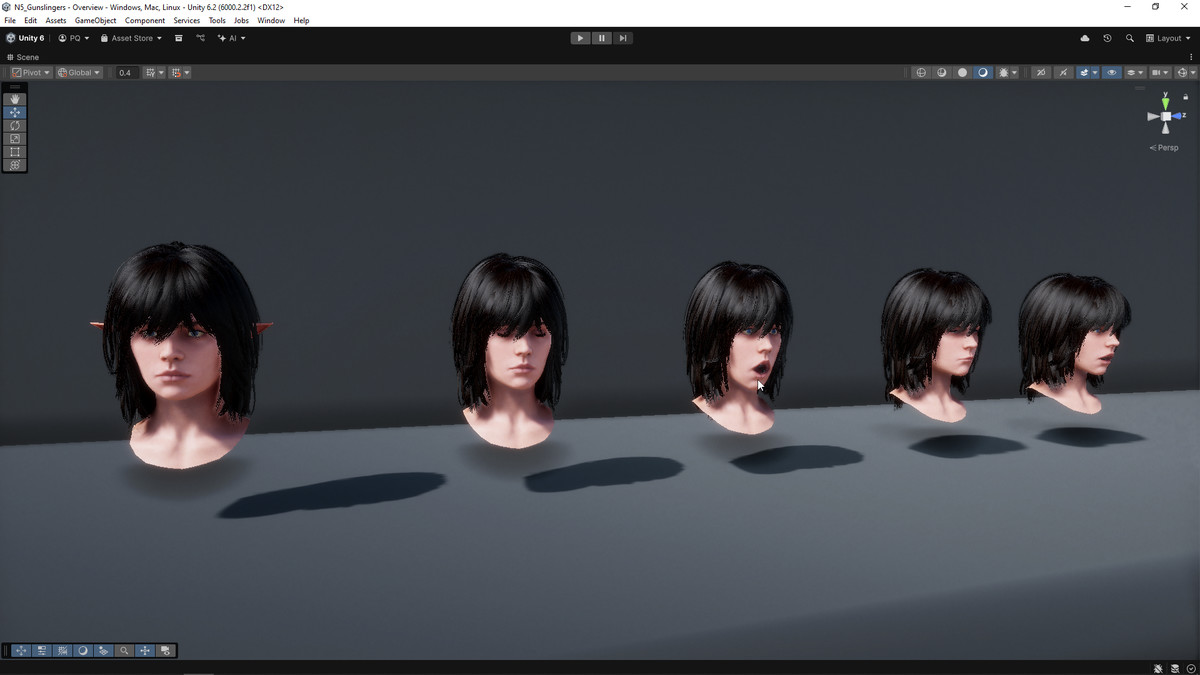Viewport: 1200px width, 675px height.
Task: Open the undo history icon
Action: pyautogui.click(x=1107, y=38)
